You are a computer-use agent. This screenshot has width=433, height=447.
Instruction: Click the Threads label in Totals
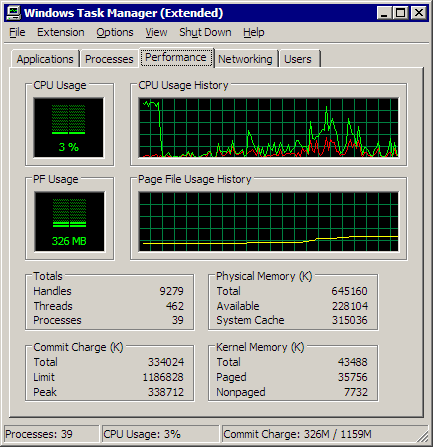(x=53, y=306)
